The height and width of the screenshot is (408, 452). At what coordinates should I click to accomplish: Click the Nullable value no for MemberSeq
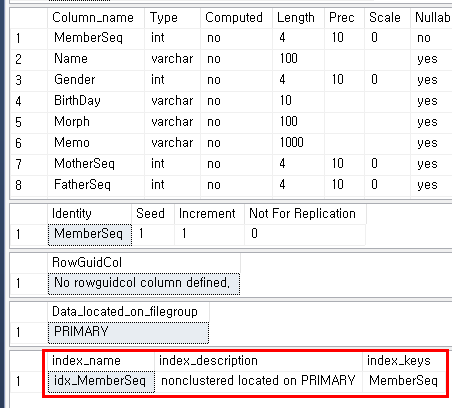point(431,38)
